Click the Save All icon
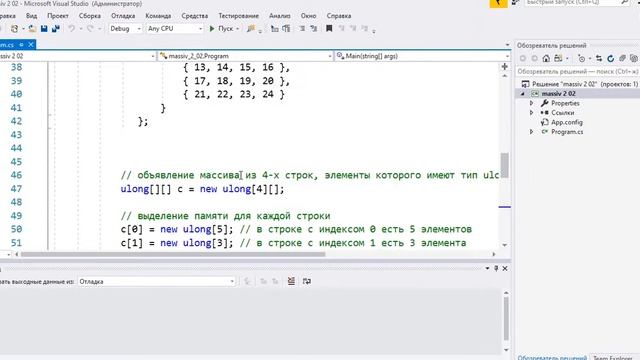Viewport: 640px width, 360px height. click(56, 29)
